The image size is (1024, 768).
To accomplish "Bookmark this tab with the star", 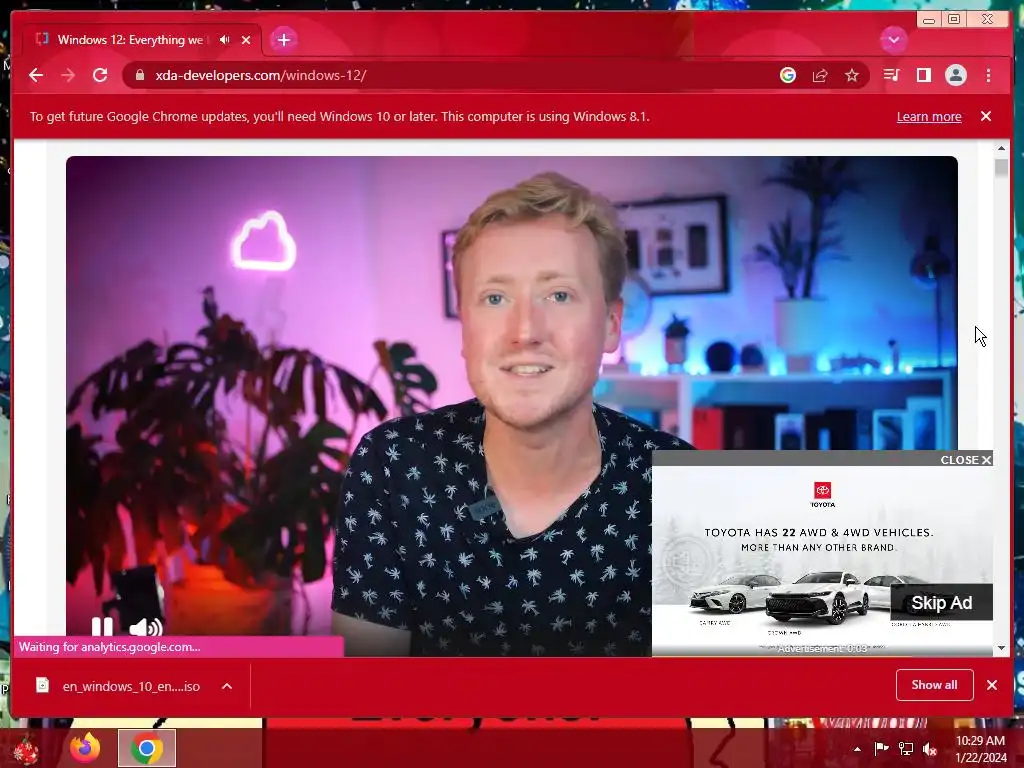I will [852, 75].
